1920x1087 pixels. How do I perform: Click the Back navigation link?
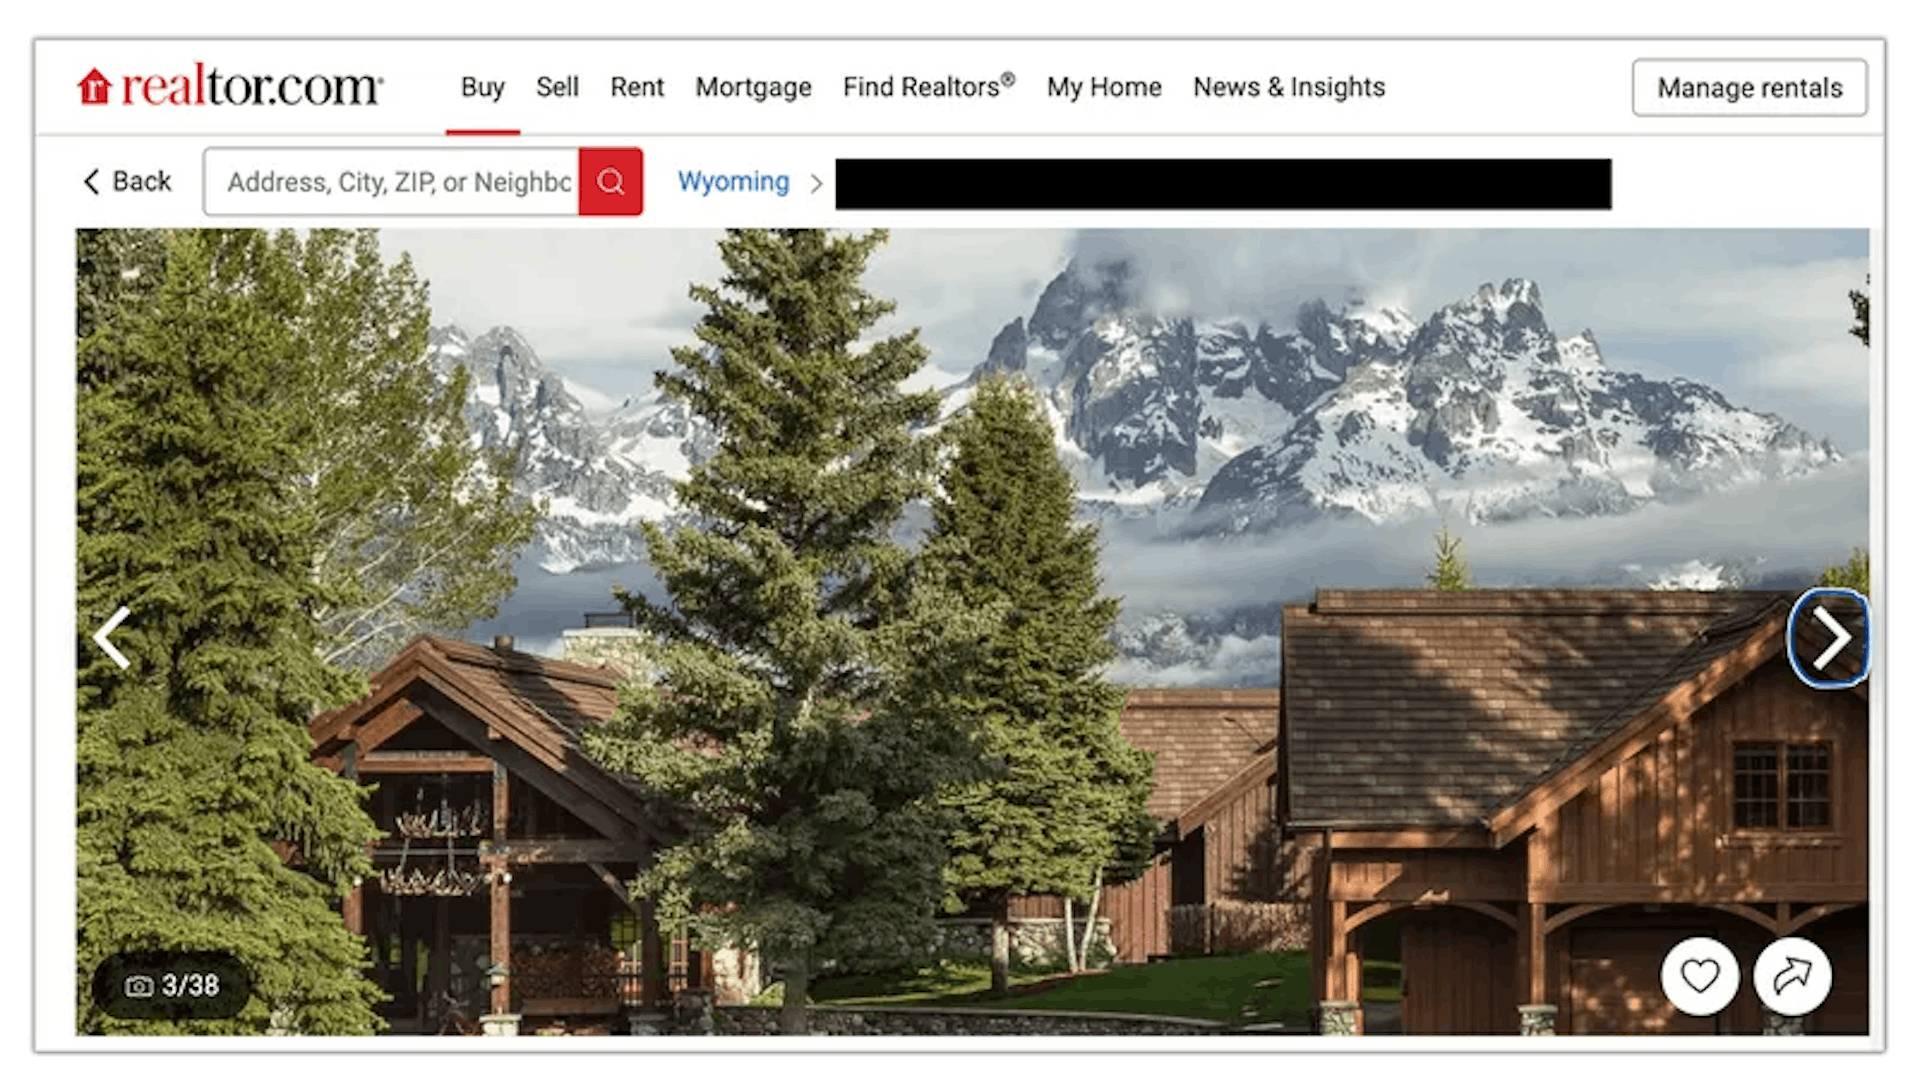coord(128,182)
